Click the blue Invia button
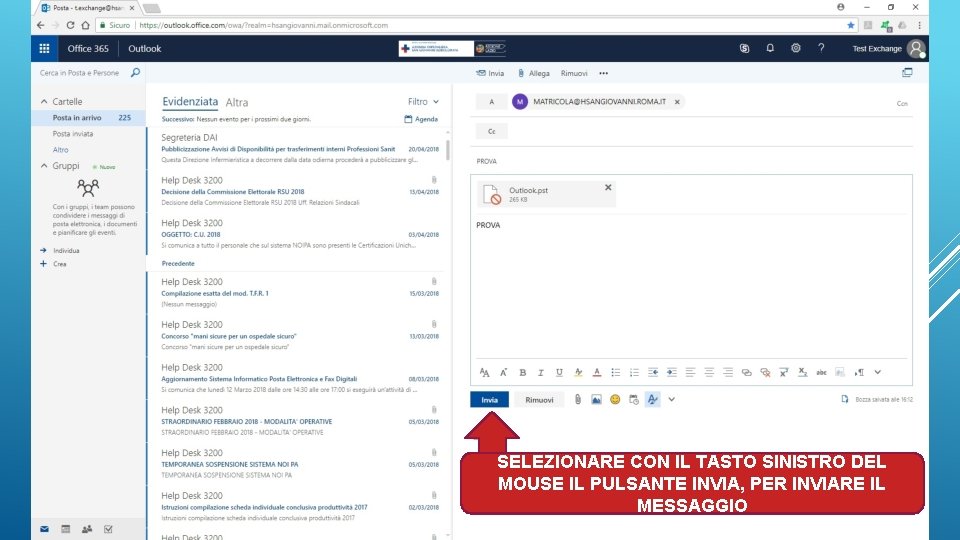 coord(489,399)
